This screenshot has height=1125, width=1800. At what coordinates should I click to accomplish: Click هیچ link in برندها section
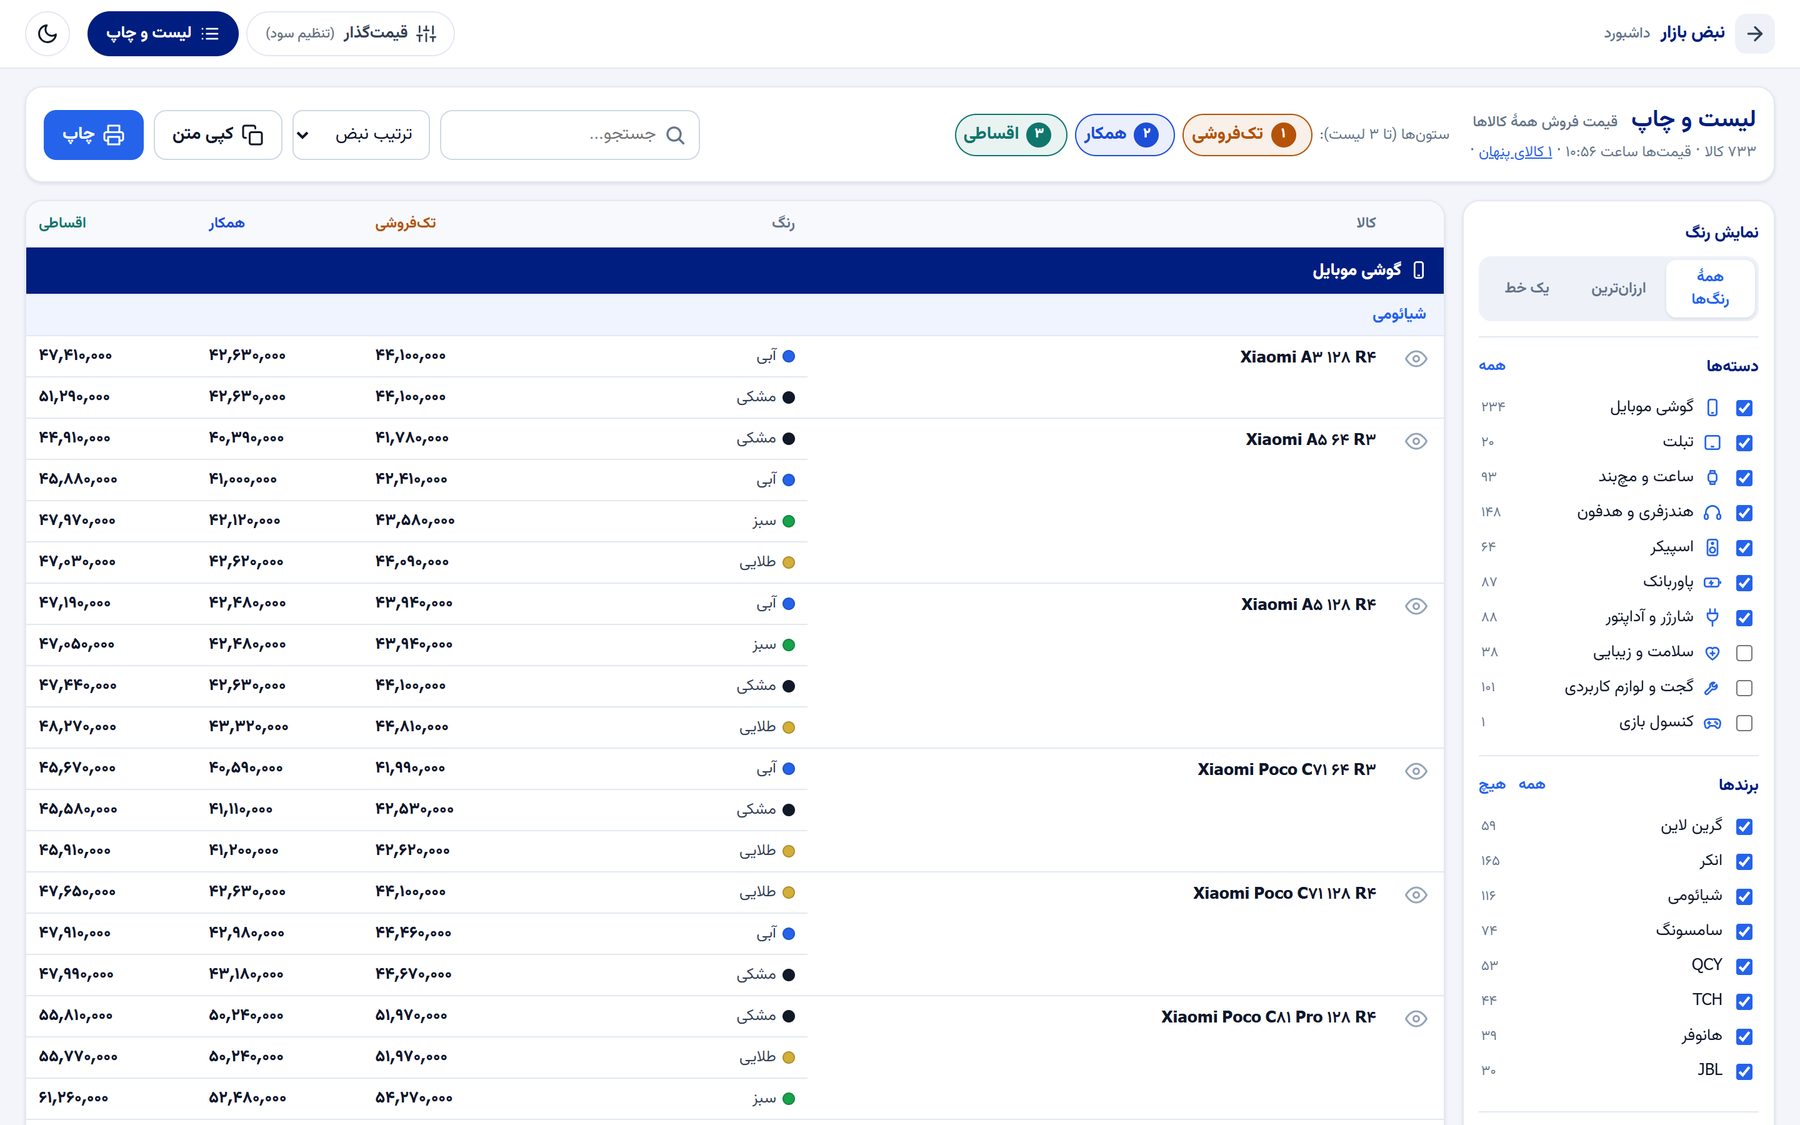tap(1492, 785)
